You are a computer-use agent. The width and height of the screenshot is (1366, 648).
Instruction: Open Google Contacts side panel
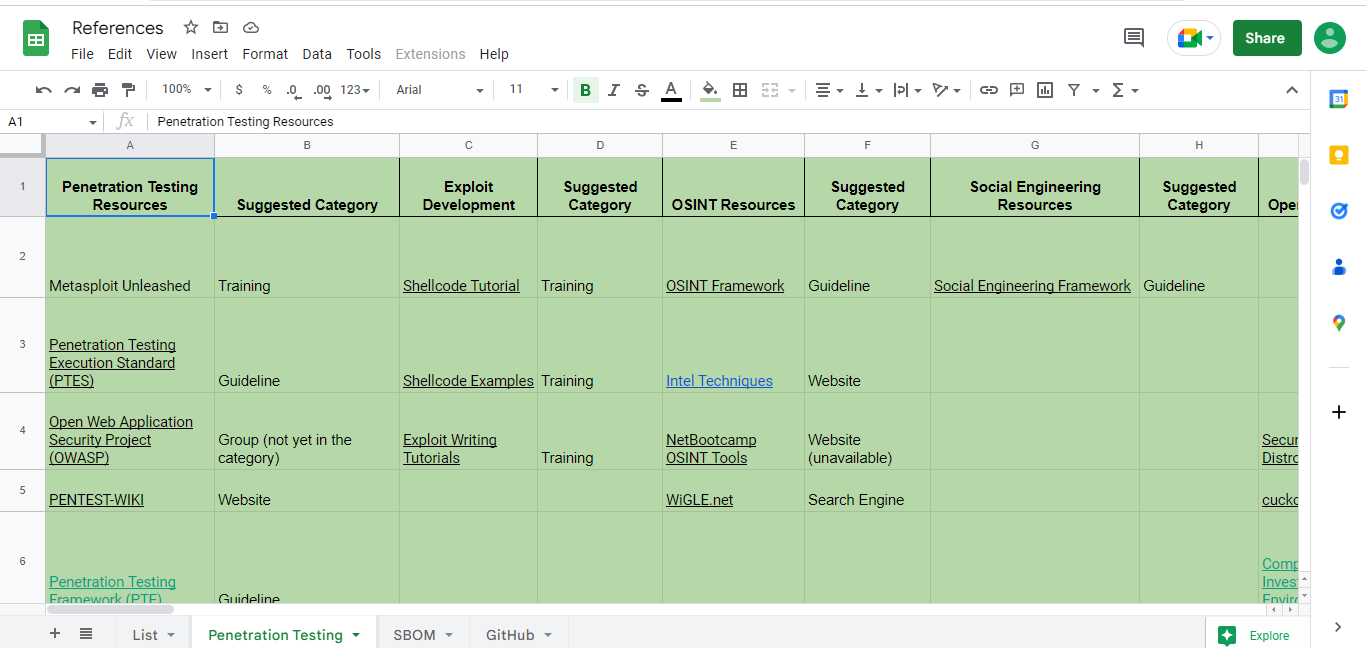(x=1339, y=267)
